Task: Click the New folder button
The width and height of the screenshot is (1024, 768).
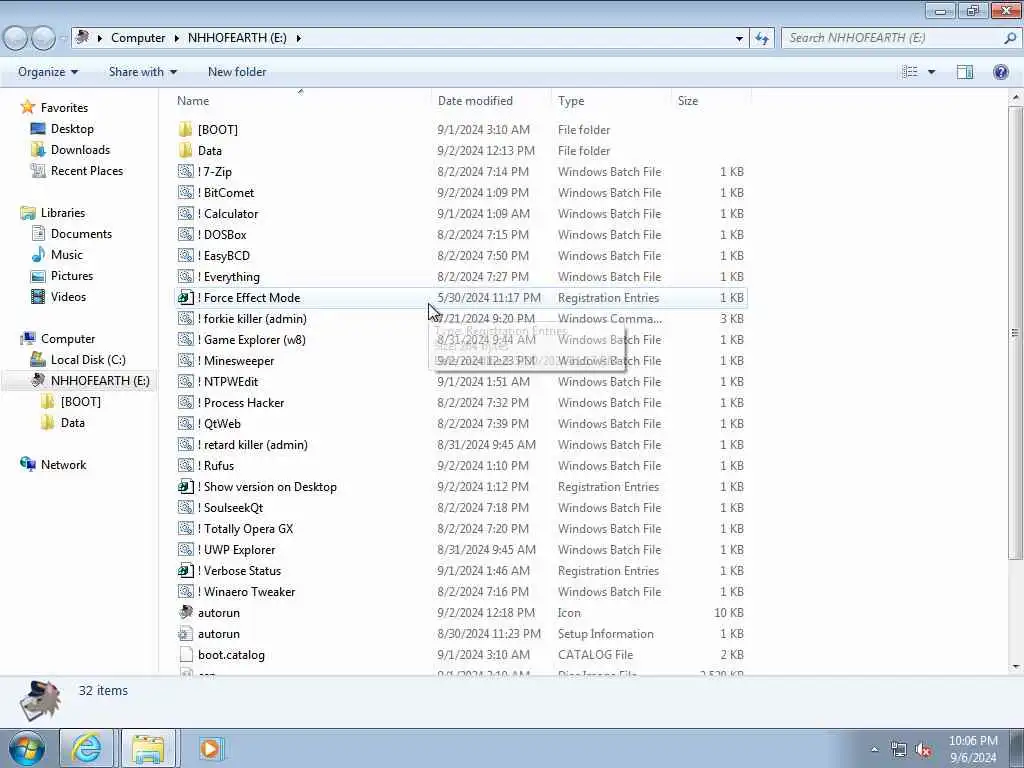Action: click(x=237, y=72)
